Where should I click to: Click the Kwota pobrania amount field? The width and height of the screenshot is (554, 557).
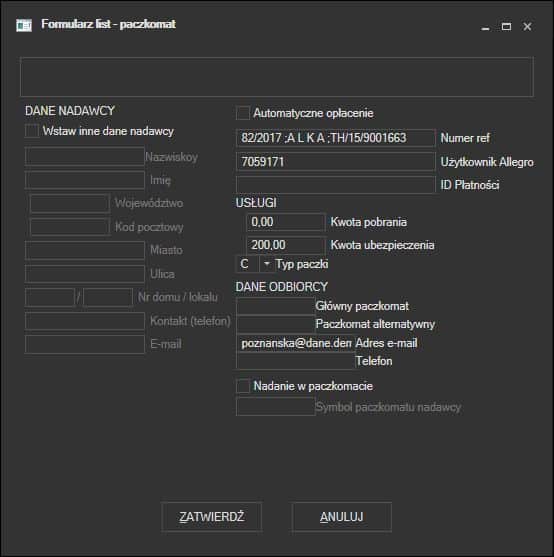coord(286,222)
